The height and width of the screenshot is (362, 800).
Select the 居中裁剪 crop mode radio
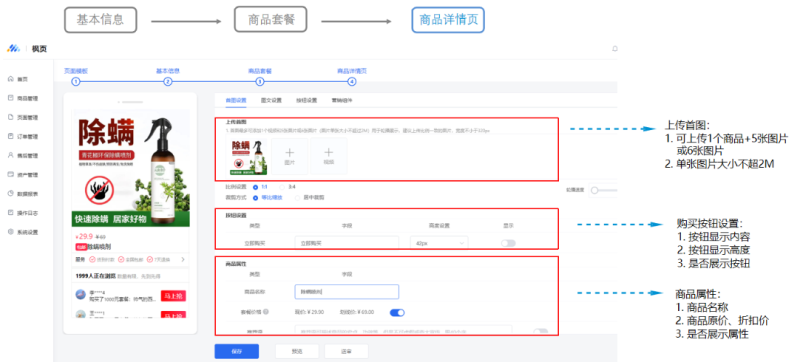(298, 197)
